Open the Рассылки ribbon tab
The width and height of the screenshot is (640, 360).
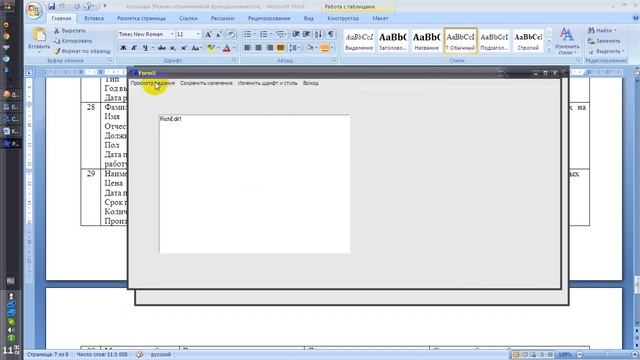click(x=222, y=18)
